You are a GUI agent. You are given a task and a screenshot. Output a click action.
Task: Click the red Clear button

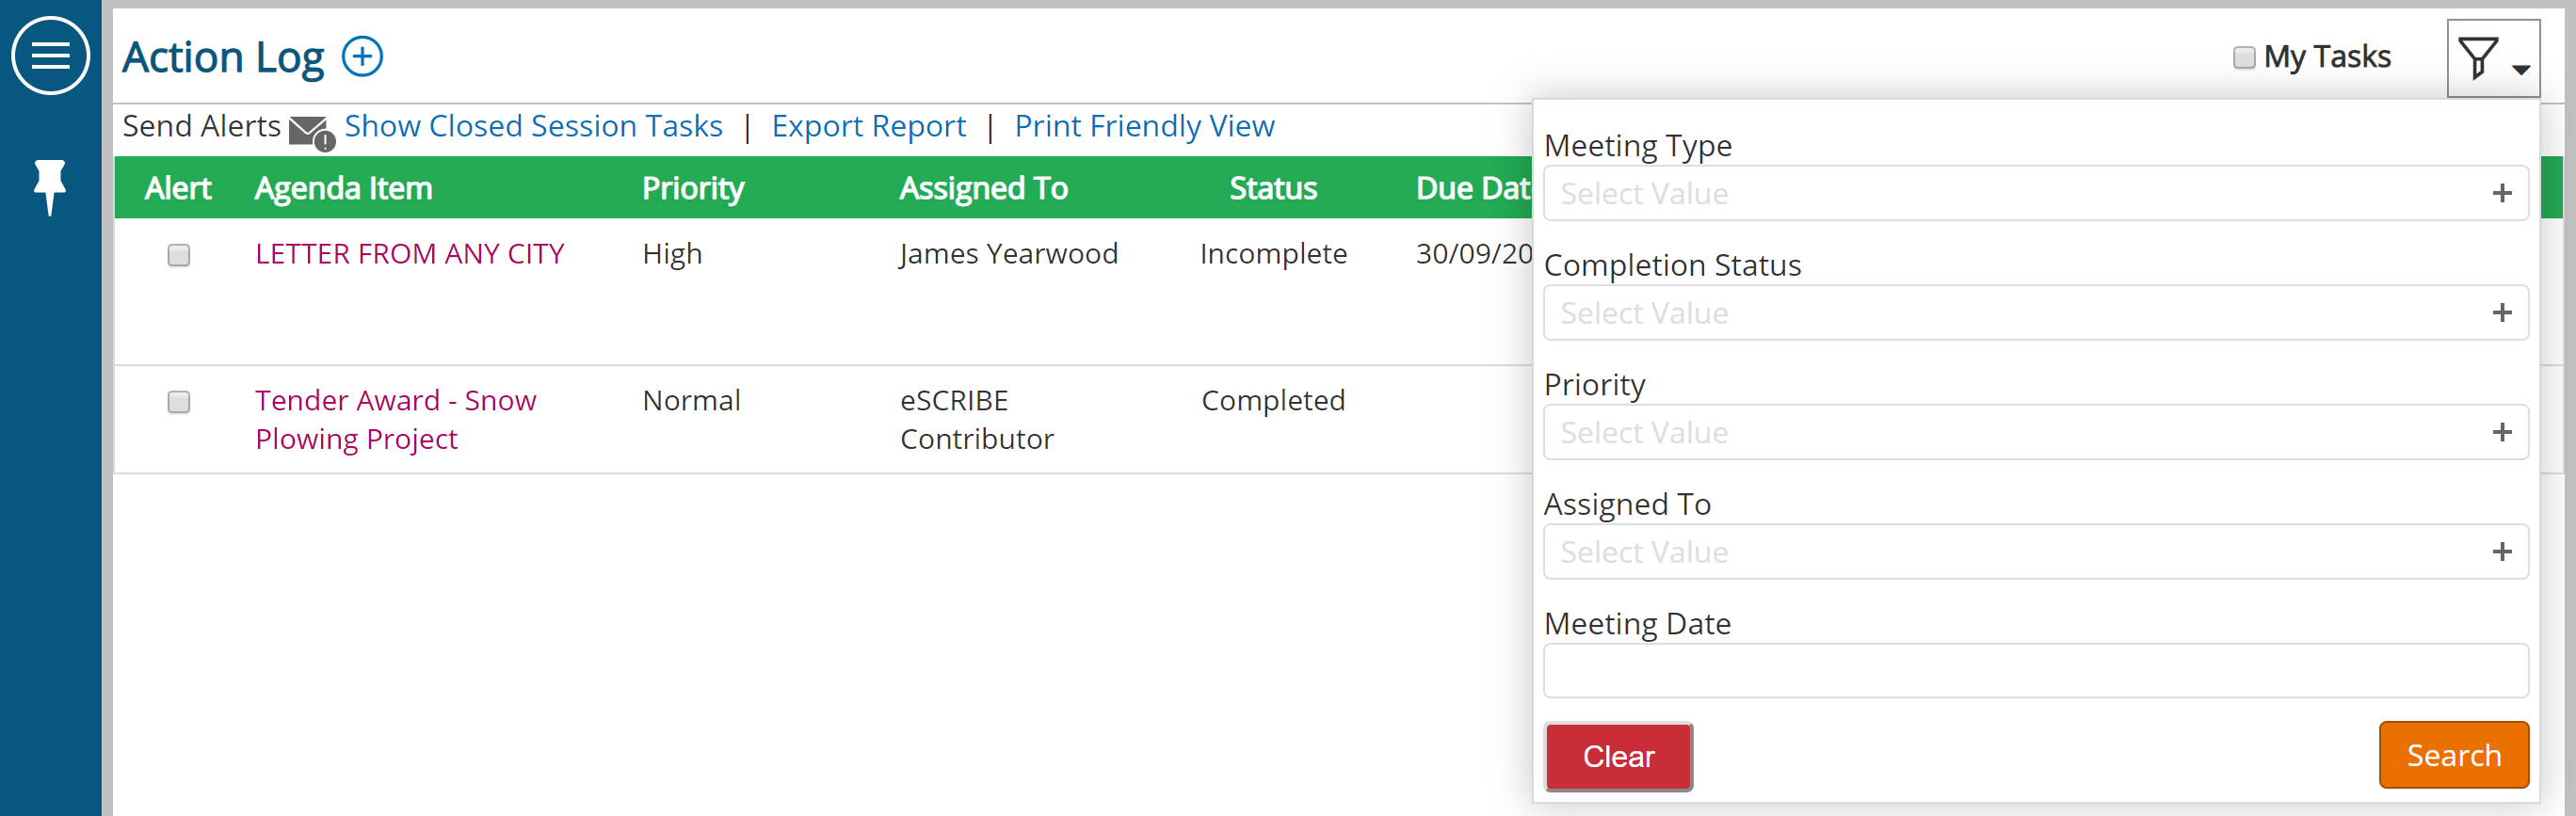click(x=1618, y=756)
